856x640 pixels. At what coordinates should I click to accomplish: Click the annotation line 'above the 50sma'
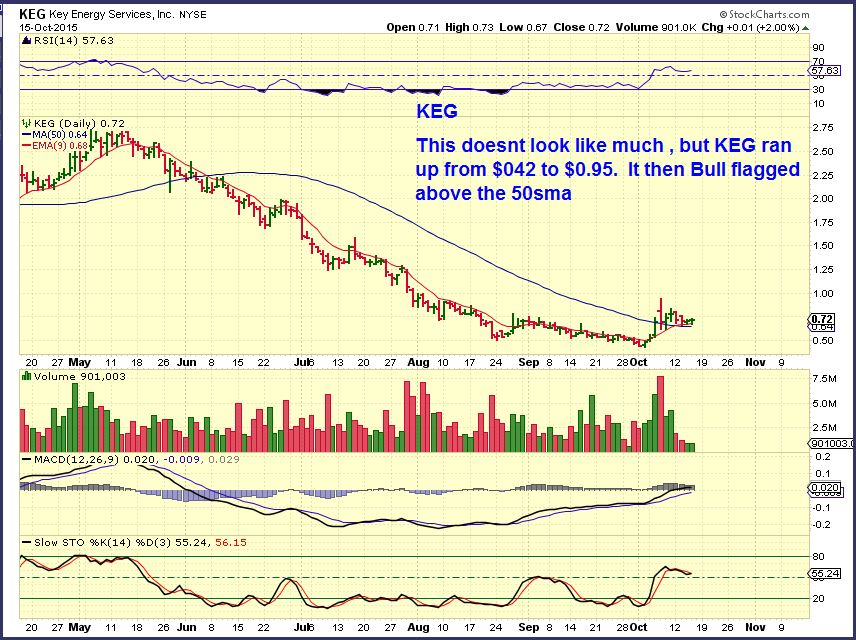point(494,193)
